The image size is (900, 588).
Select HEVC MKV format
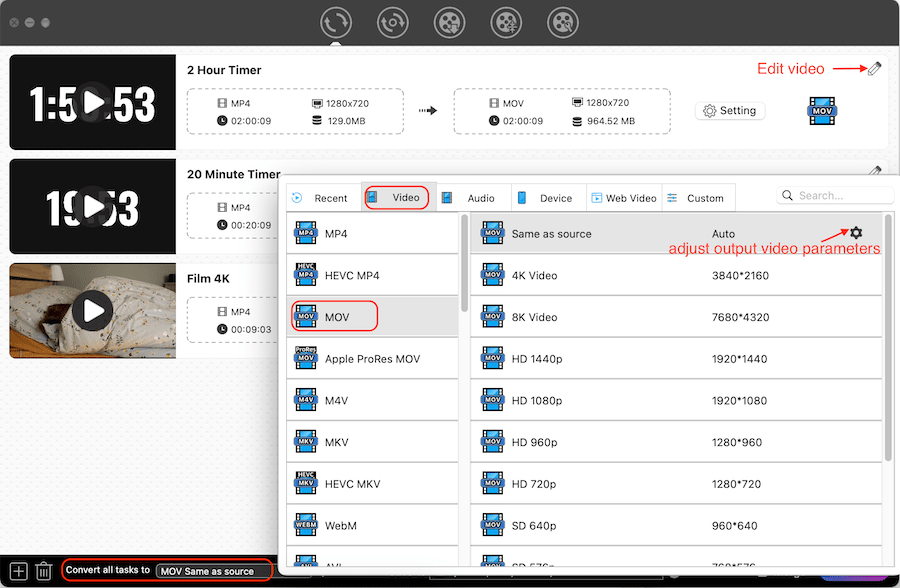[373, 484]
